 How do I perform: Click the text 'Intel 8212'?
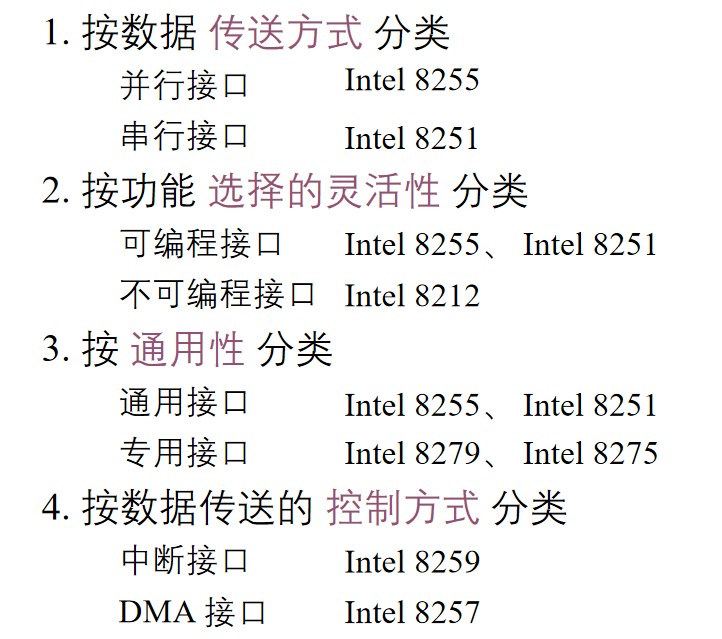point(412,296)
